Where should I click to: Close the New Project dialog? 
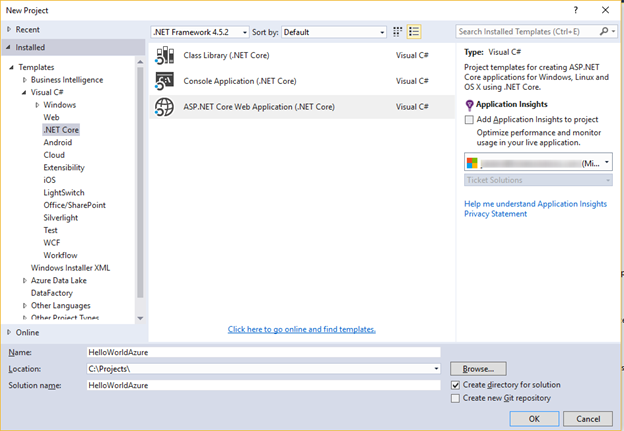pyautogui.click(x=605, y=10)
